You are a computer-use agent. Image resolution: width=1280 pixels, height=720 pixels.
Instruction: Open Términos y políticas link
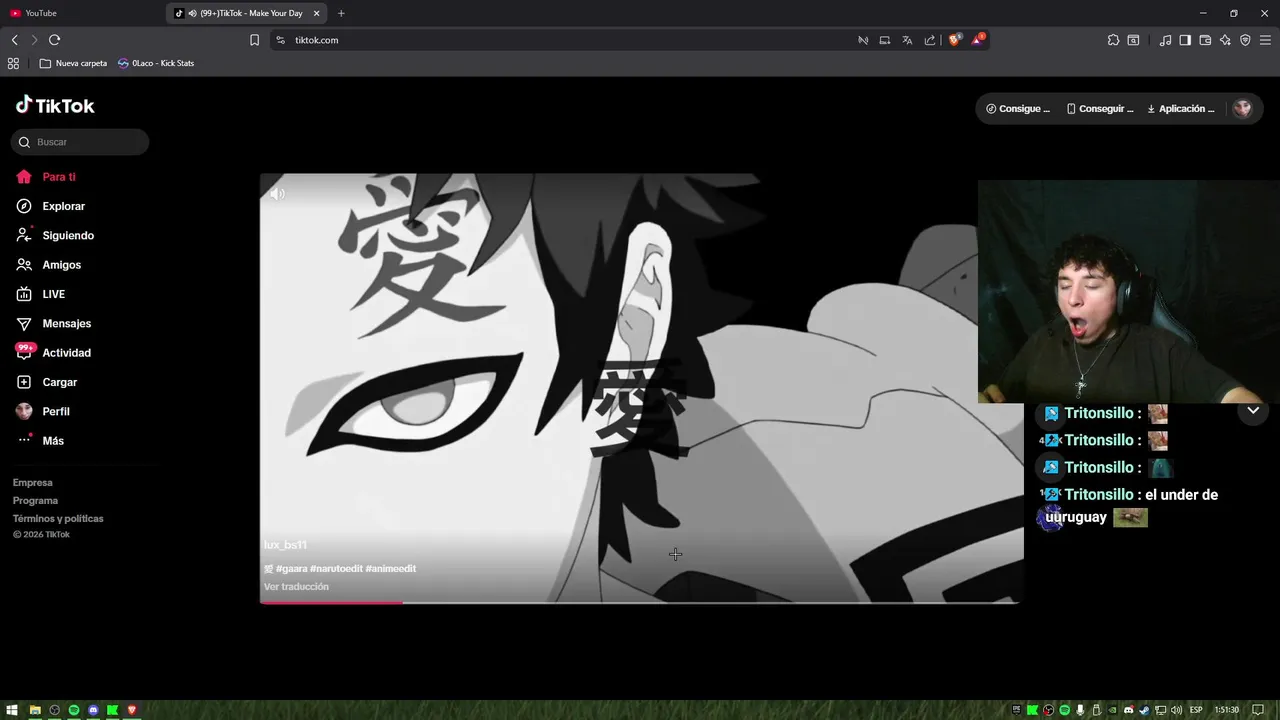[x=58, y=519]
